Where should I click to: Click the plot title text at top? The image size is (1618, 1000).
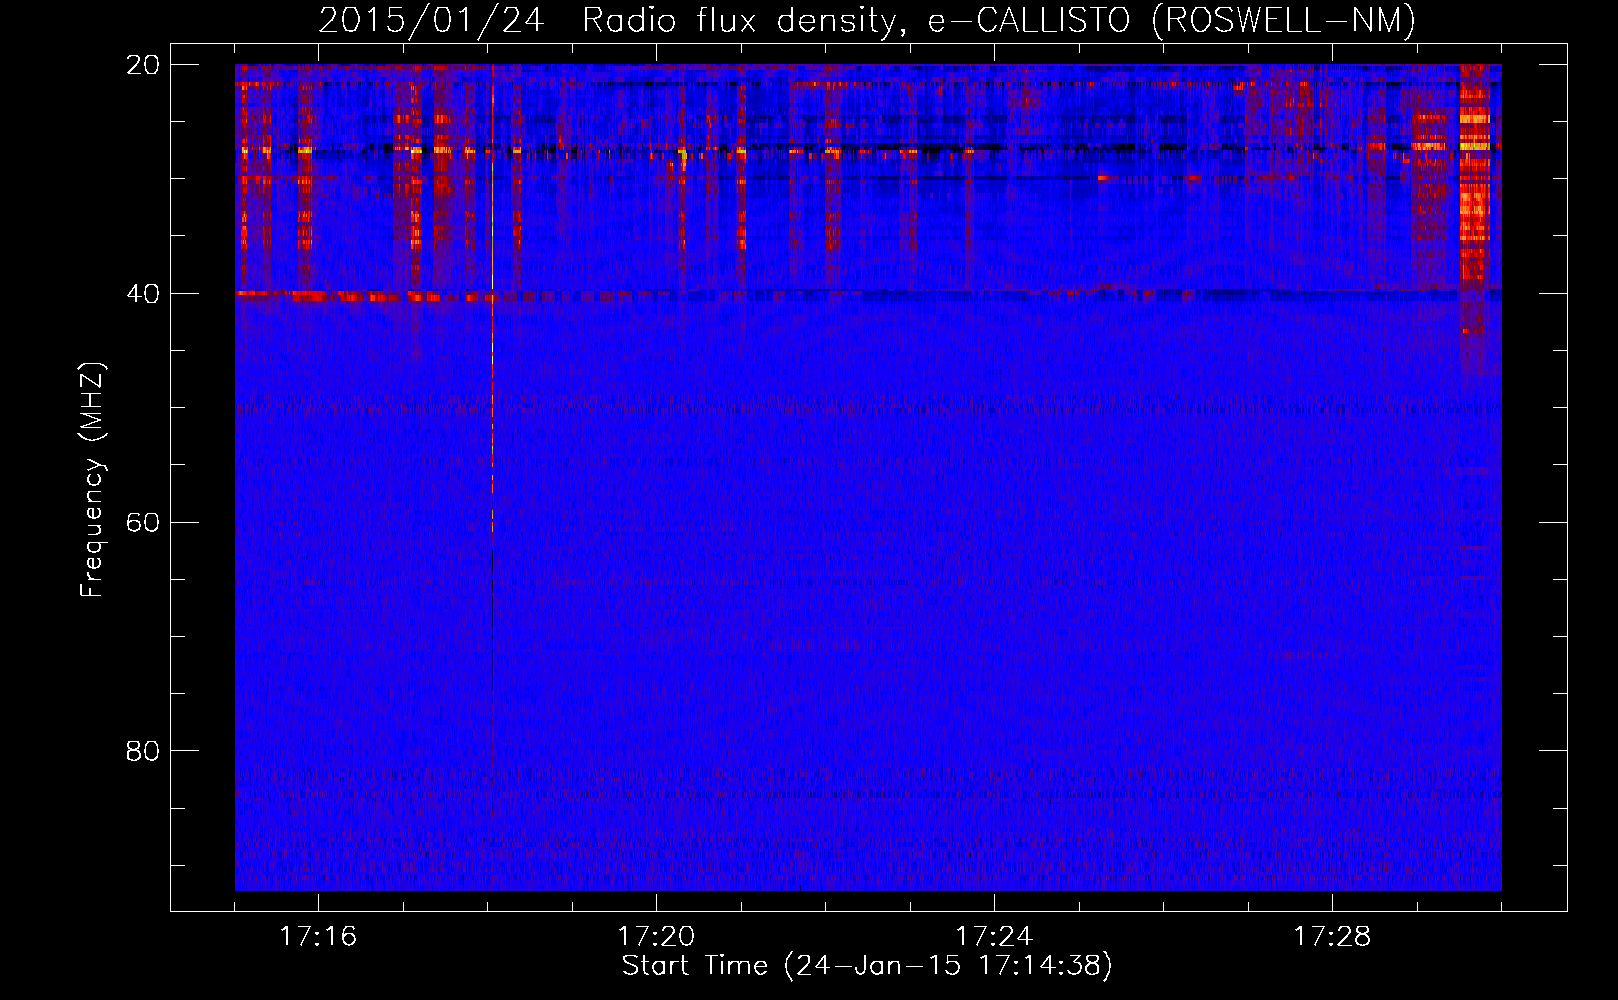[866, 20]
